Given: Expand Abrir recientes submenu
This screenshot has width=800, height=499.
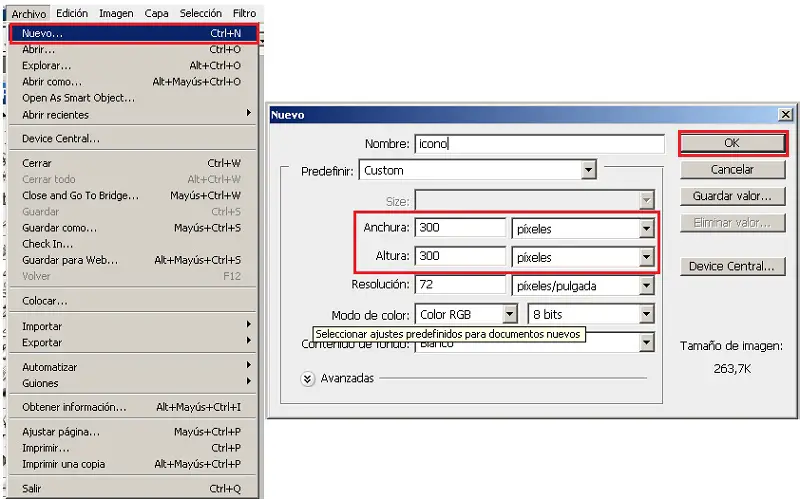Looking at the screenshot, I should click(133, 114).
